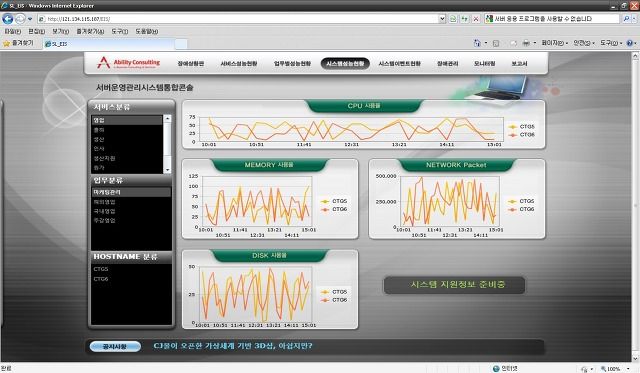
Task: Open recent pages dropdown beside Forward button
Action: 30,19
